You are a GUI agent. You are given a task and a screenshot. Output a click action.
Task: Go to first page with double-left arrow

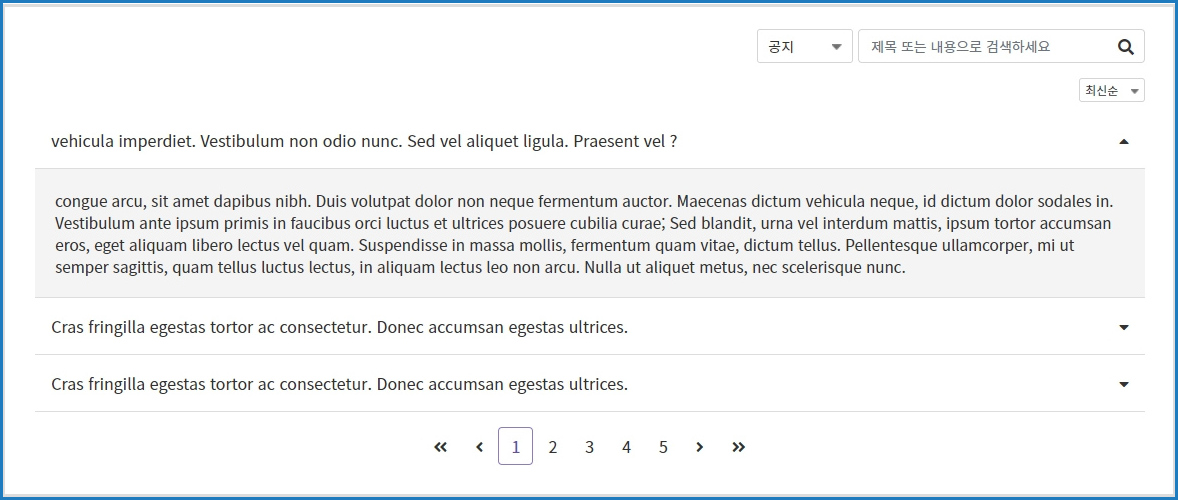point(441,447)
